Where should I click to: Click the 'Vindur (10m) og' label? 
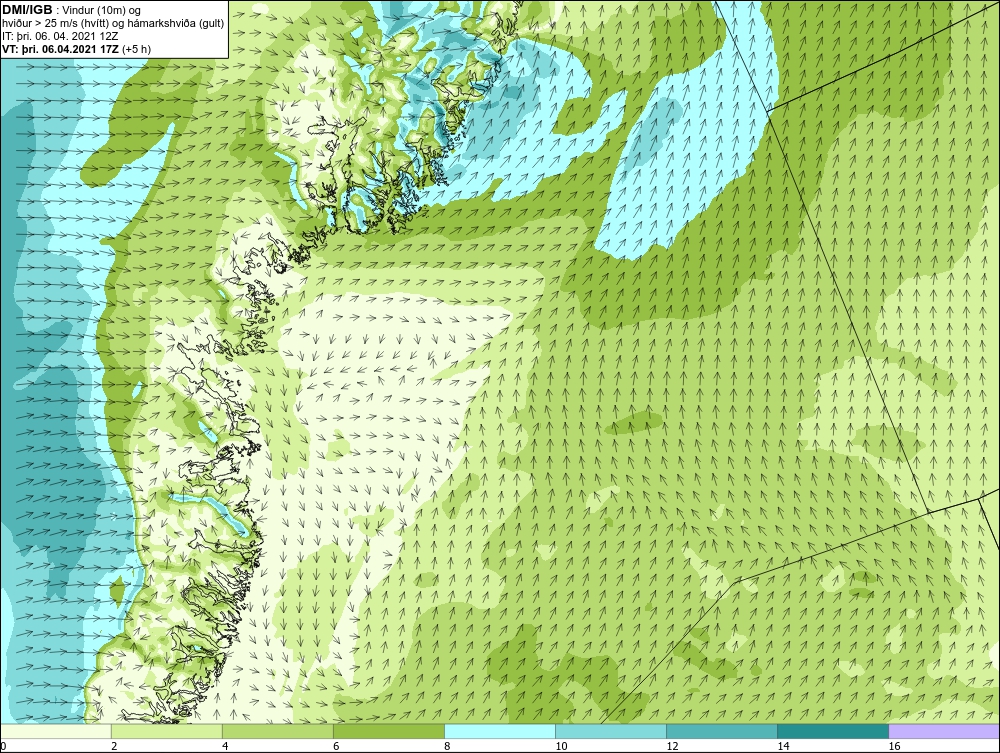pos(101,10)
